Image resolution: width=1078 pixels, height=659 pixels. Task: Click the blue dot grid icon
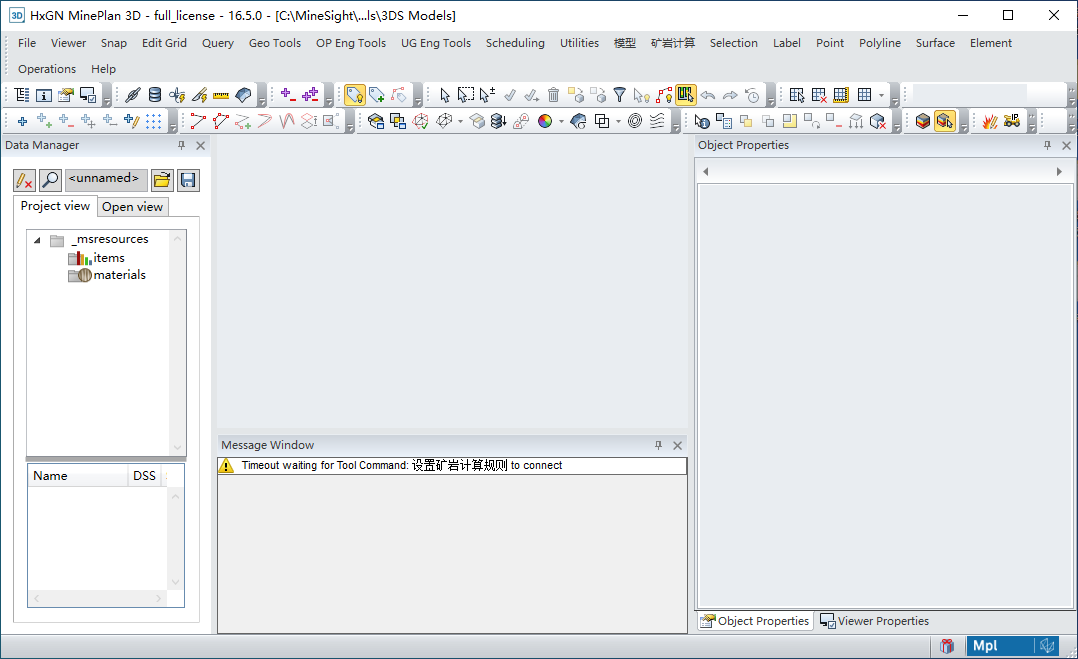[153, 122]
